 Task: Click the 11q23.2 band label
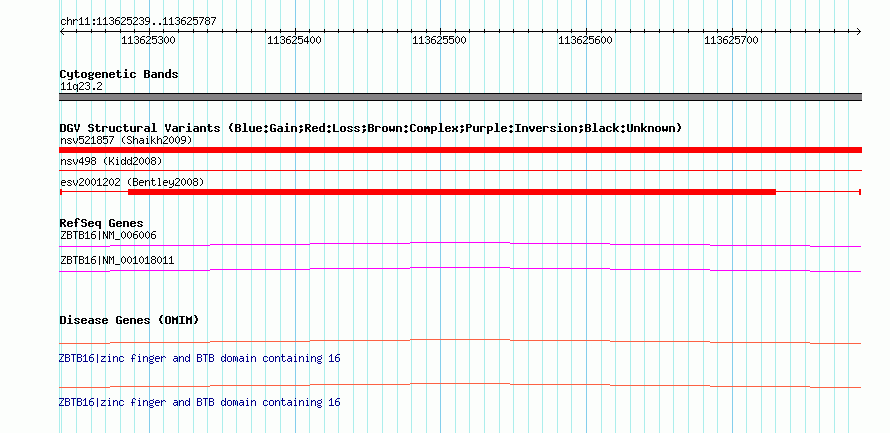(81, 87)
